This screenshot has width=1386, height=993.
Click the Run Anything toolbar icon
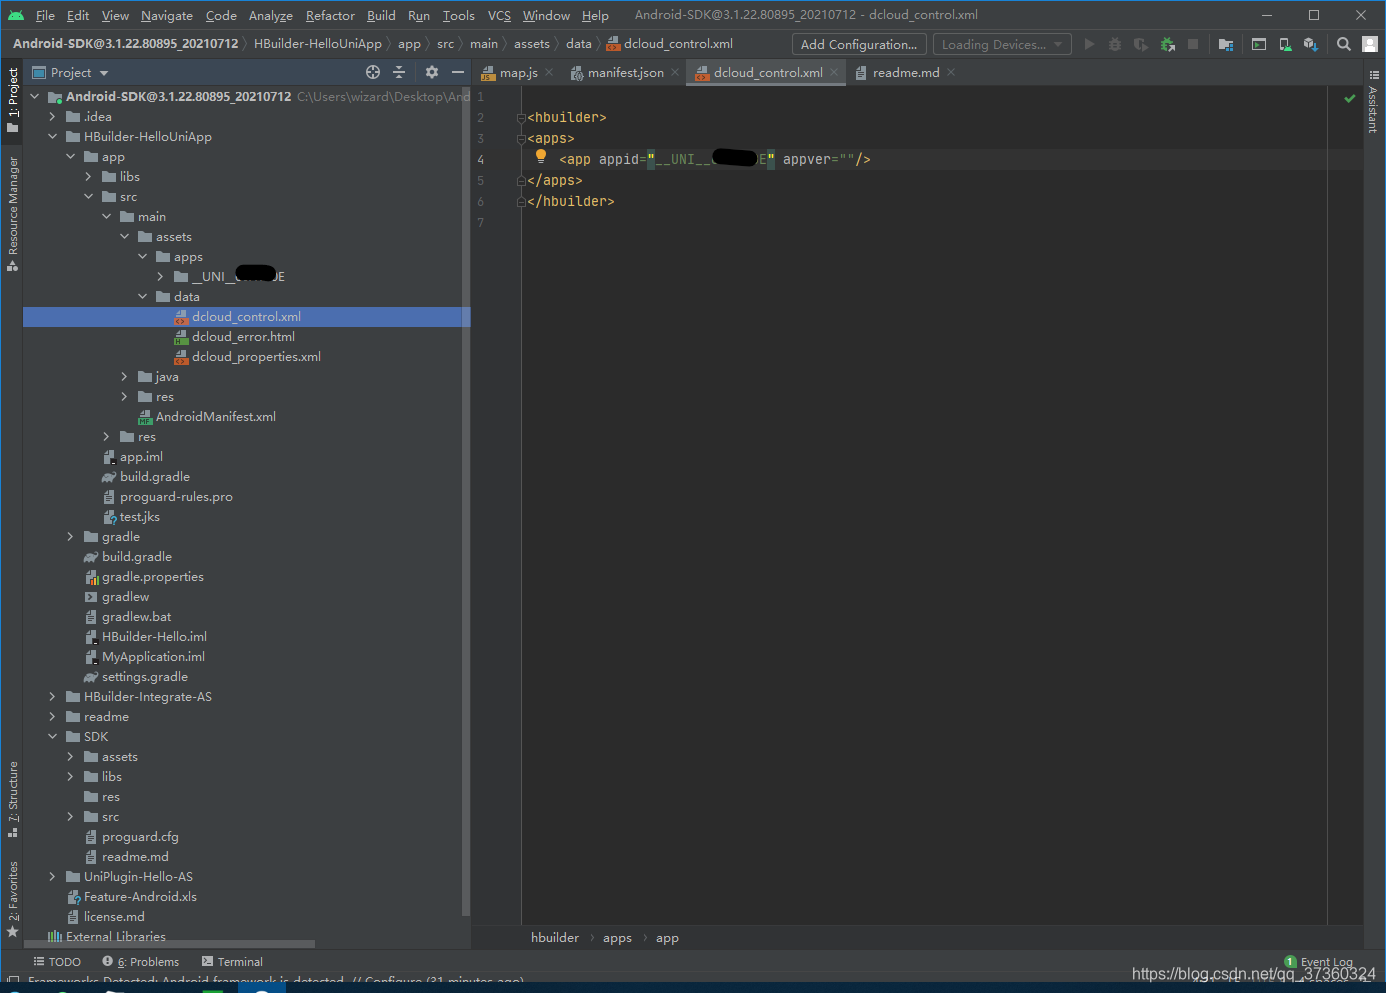tap(1259, 44)
